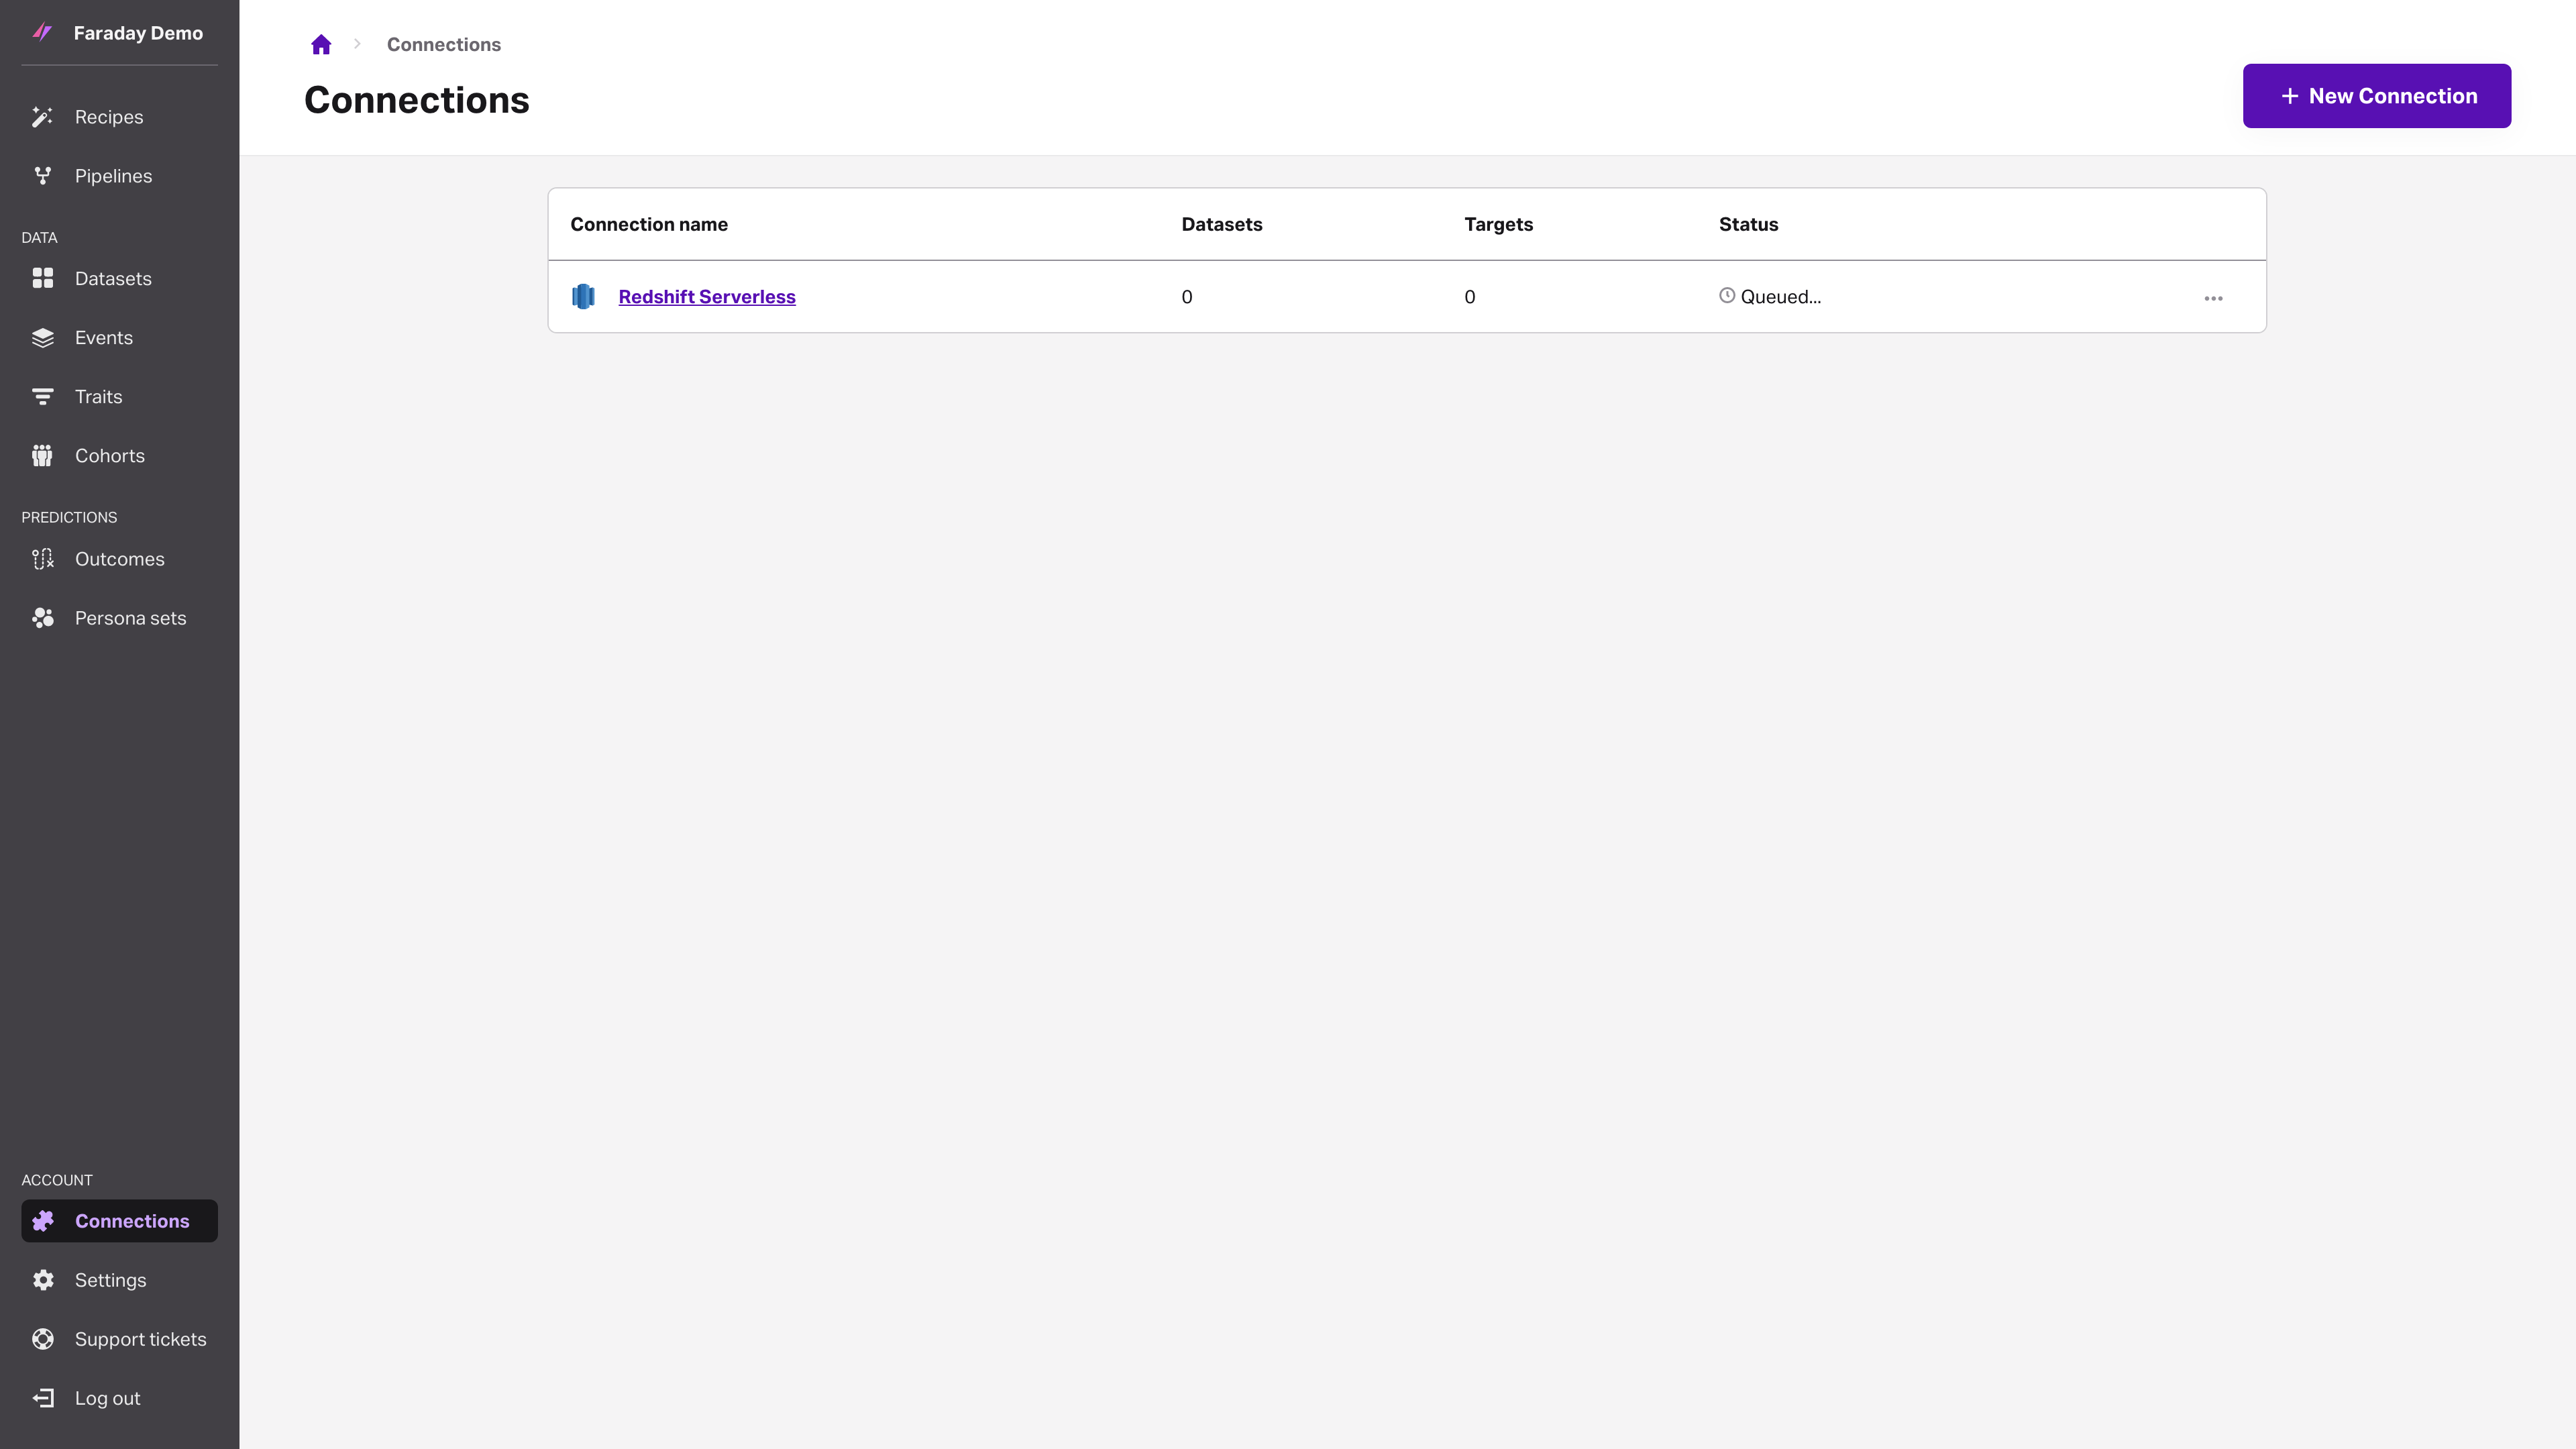Select the Outcomes prediction icon

[x=43, y=558]
